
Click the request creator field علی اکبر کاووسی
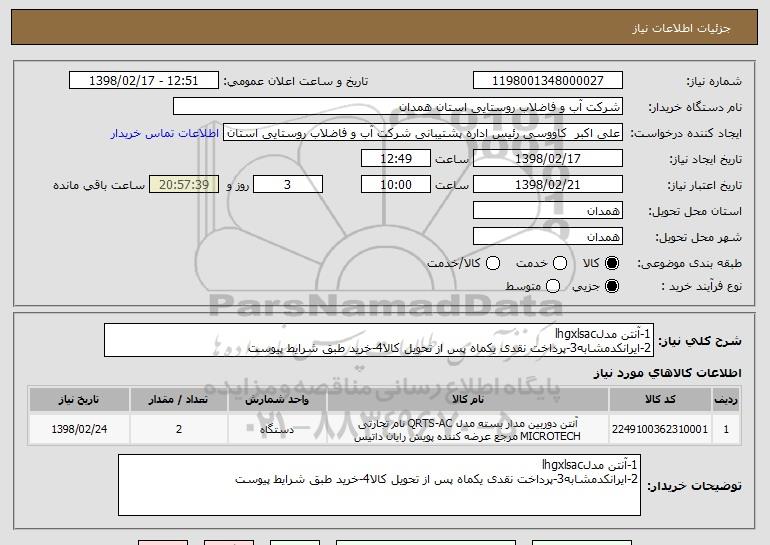click(423, 133)
